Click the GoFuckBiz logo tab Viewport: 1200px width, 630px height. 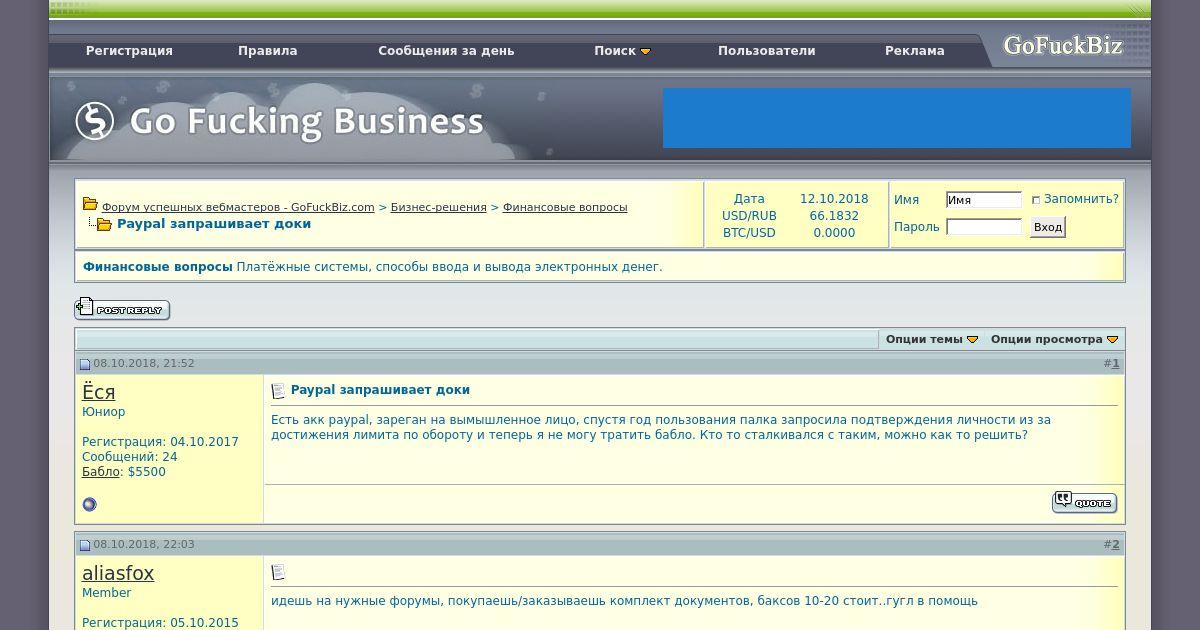click(1063, 46)
